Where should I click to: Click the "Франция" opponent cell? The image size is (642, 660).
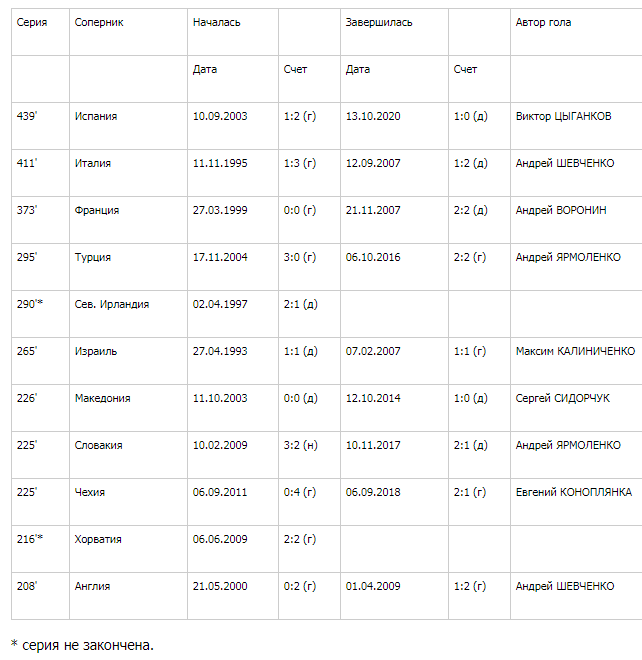pos(97,210)
